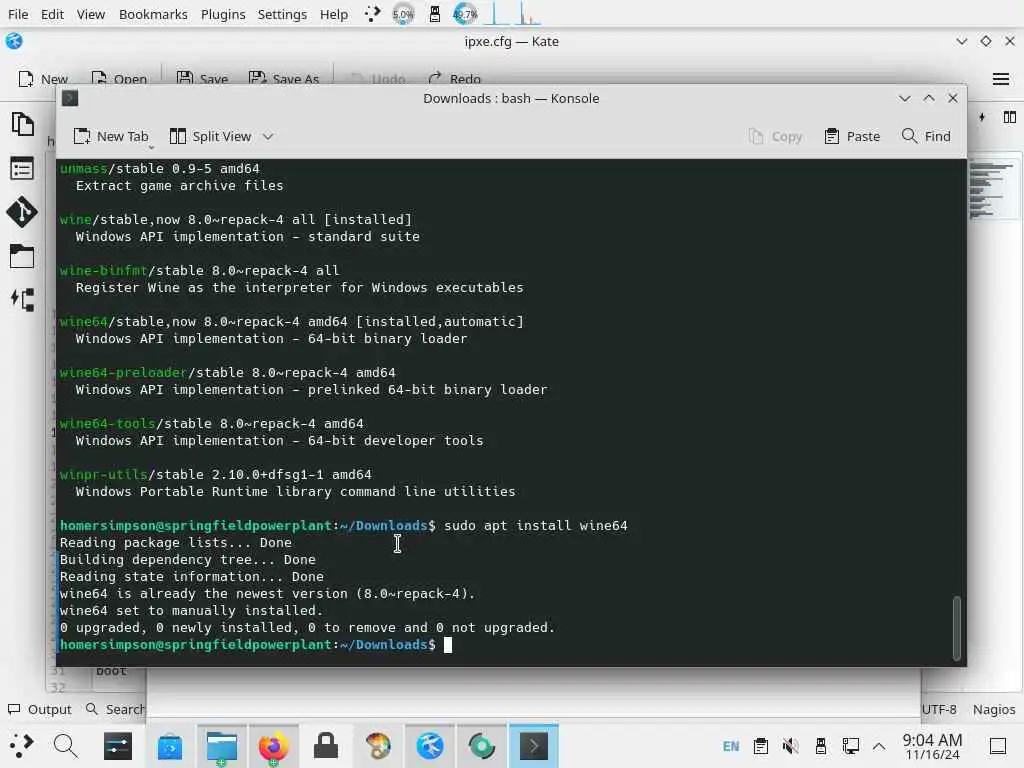Click Konsole terminal icon in title bar
Image resolution: width=1024 pixels, height=768 pixels.
click(x=70, y=99)
